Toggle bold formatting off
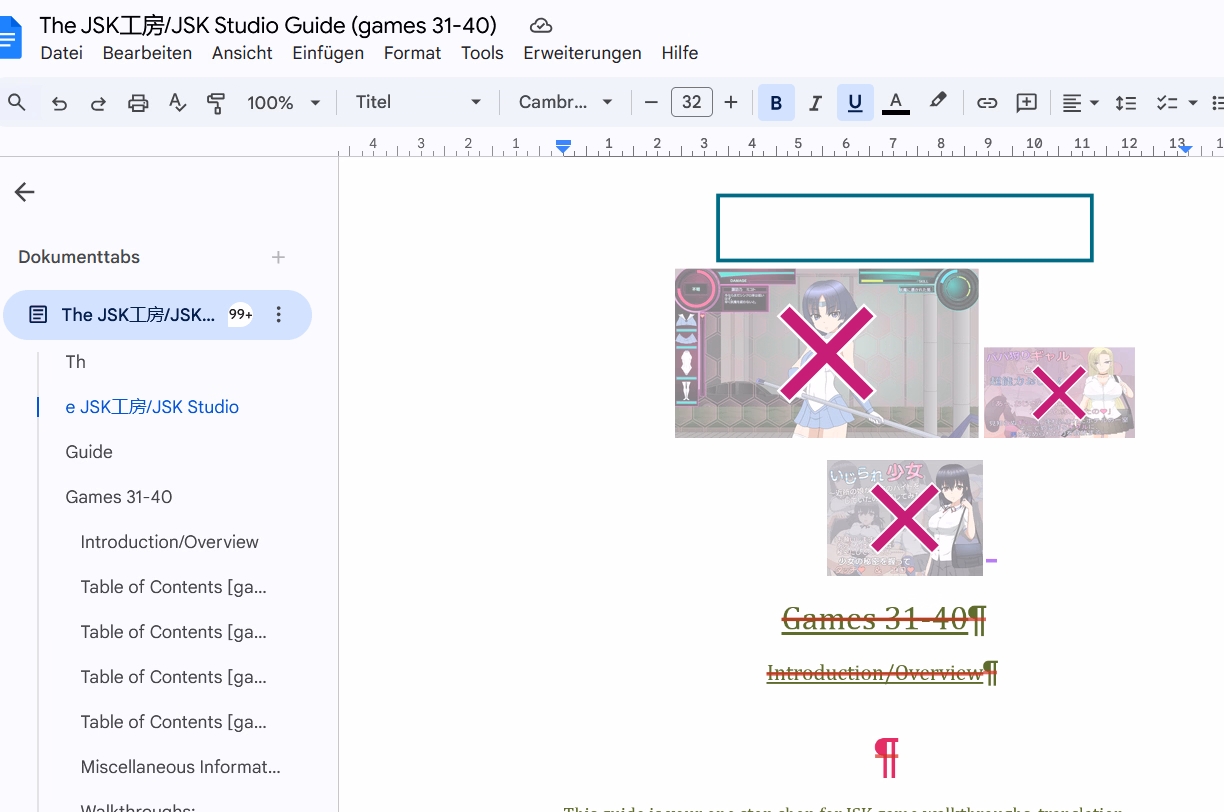Image resolution: width=1224 pixels, height=812 pixels. tap(776, 103)
